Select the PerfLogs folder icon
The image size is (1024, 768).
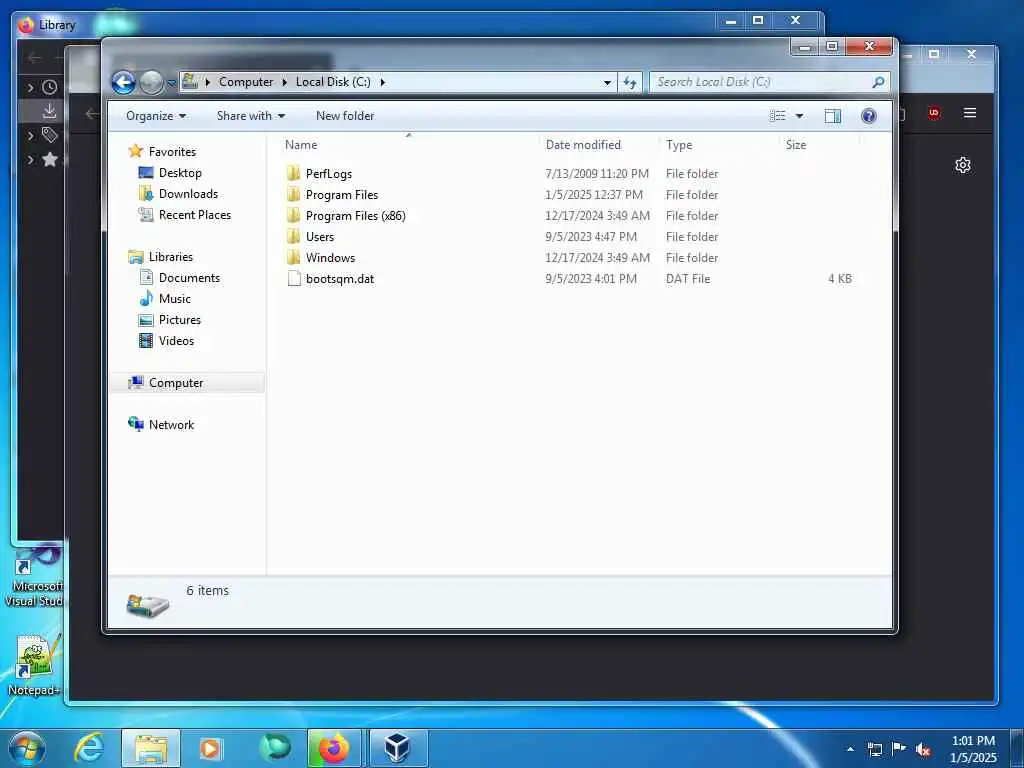point(294,174)
